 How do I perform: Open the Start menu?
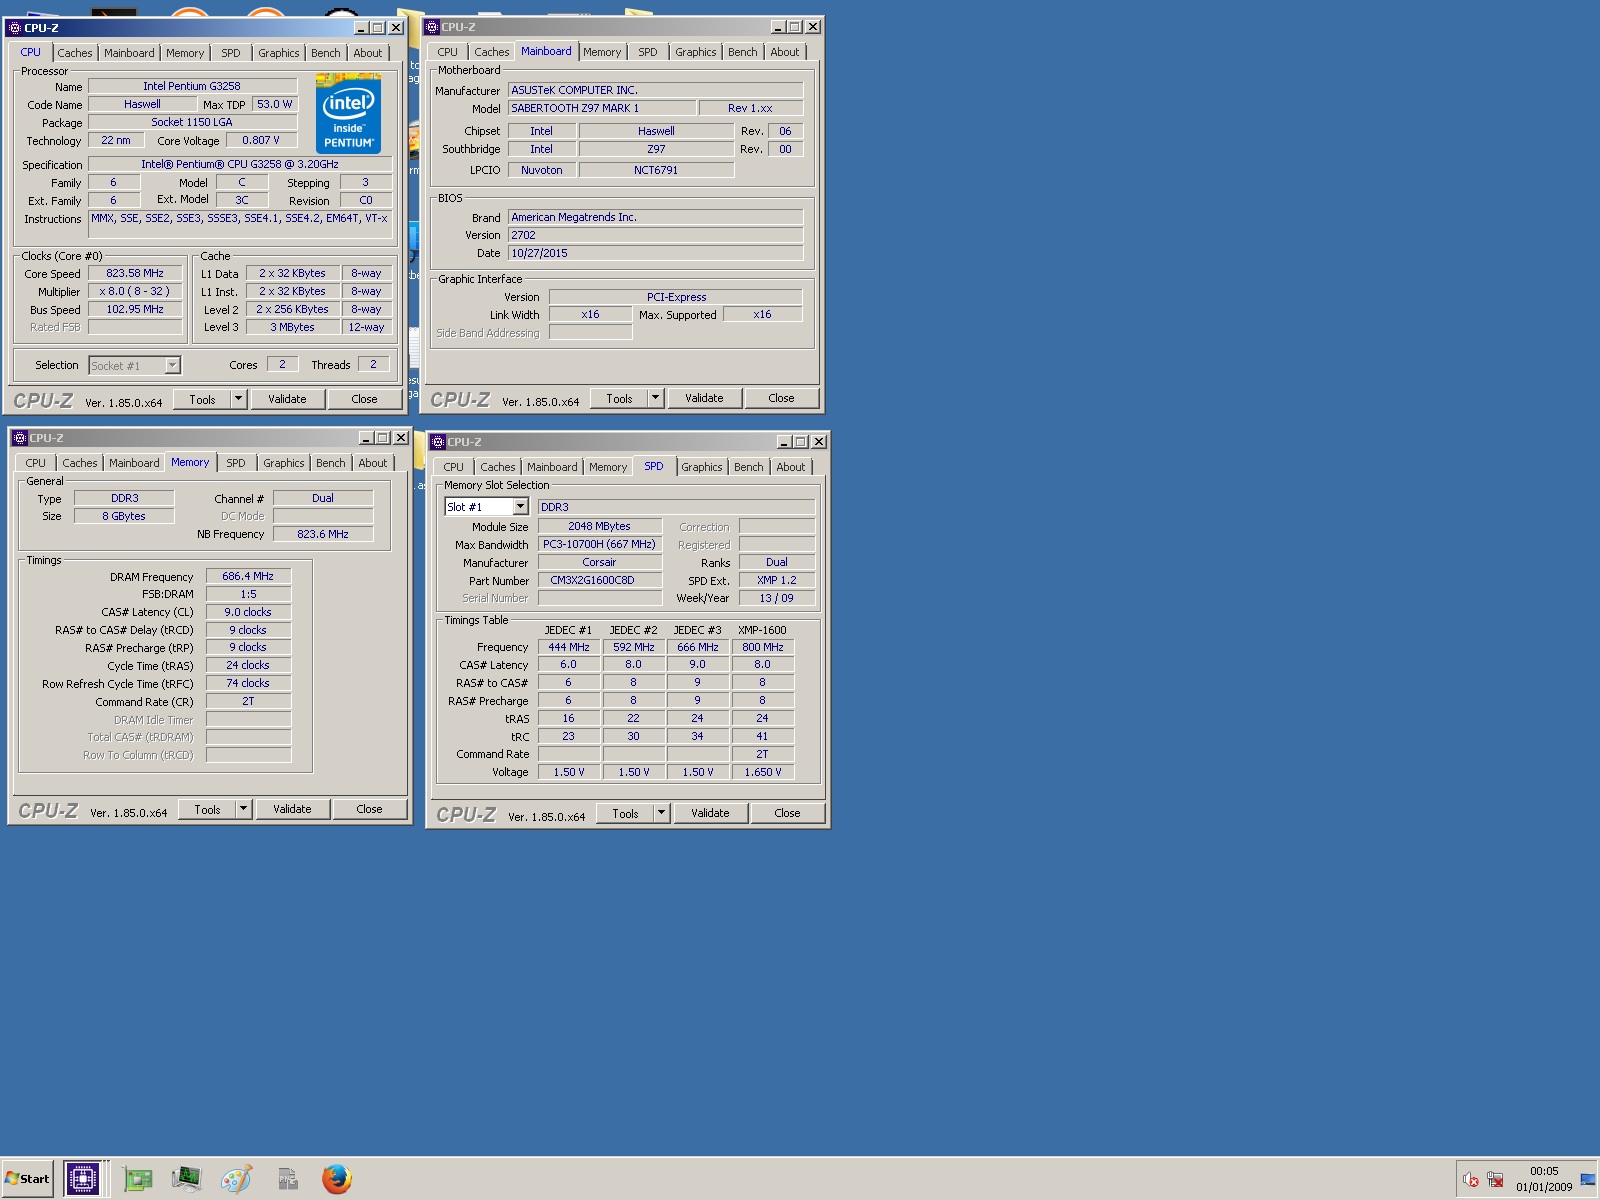coord(27,1178)
